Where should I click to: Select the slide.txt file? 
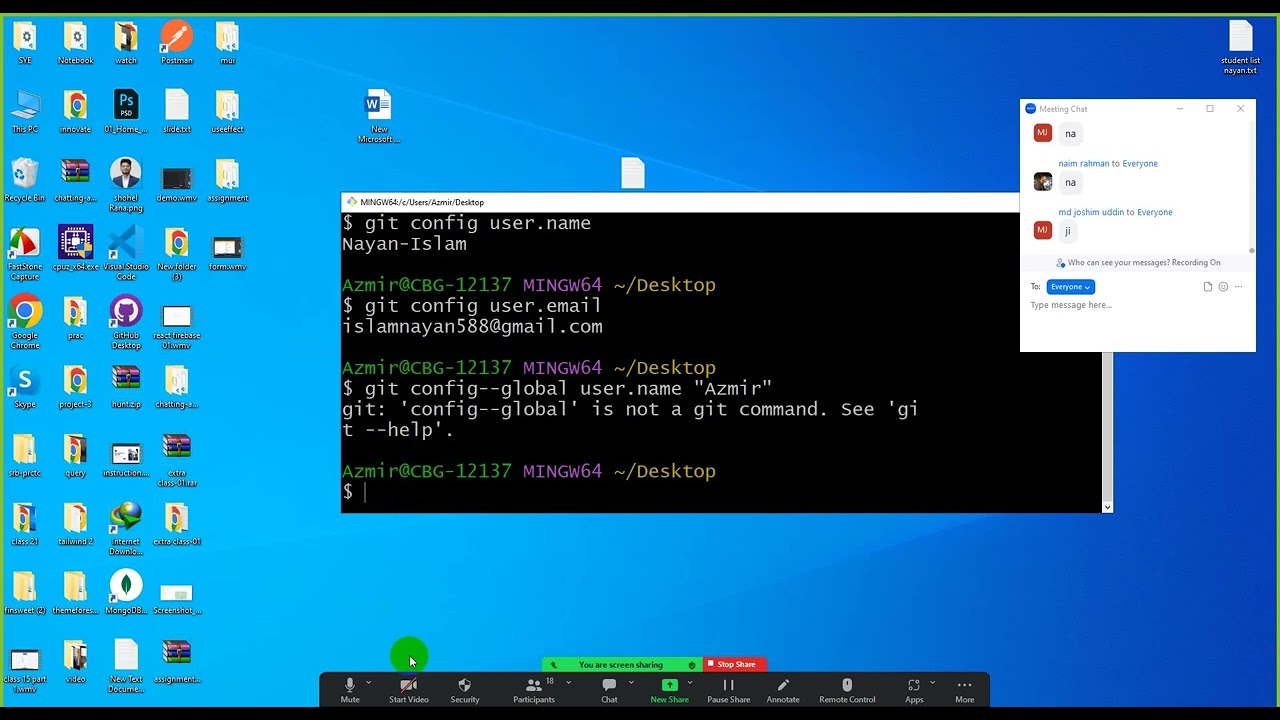click(x=177, y=112)
